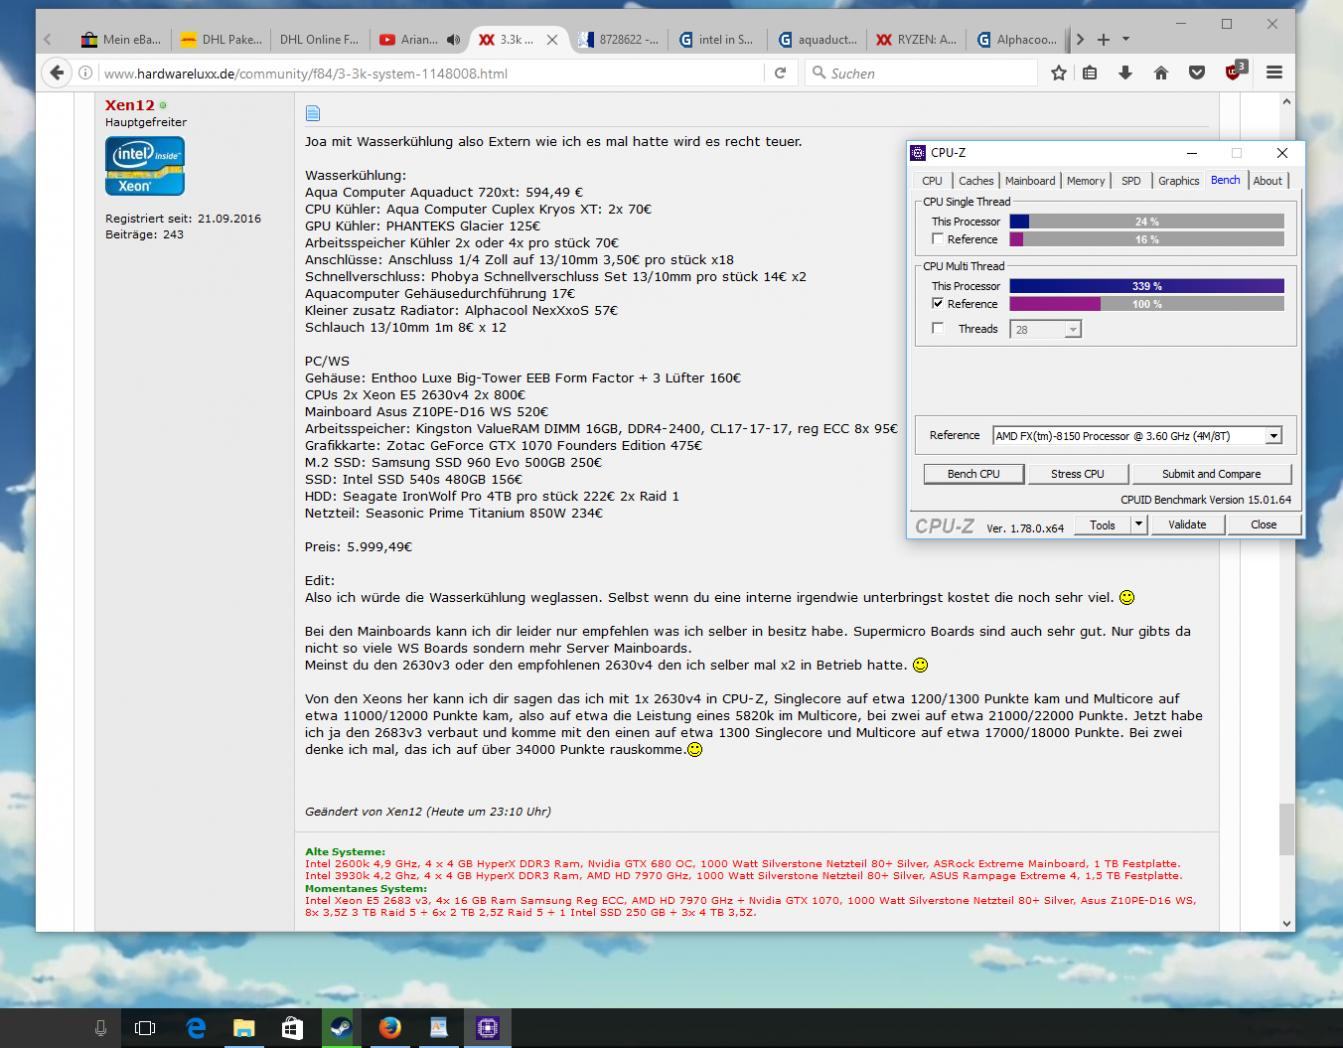Screen dimensions: 1343x1048
Task: Switch to Firefox in the taskbar
Action: click(390, 1027)
